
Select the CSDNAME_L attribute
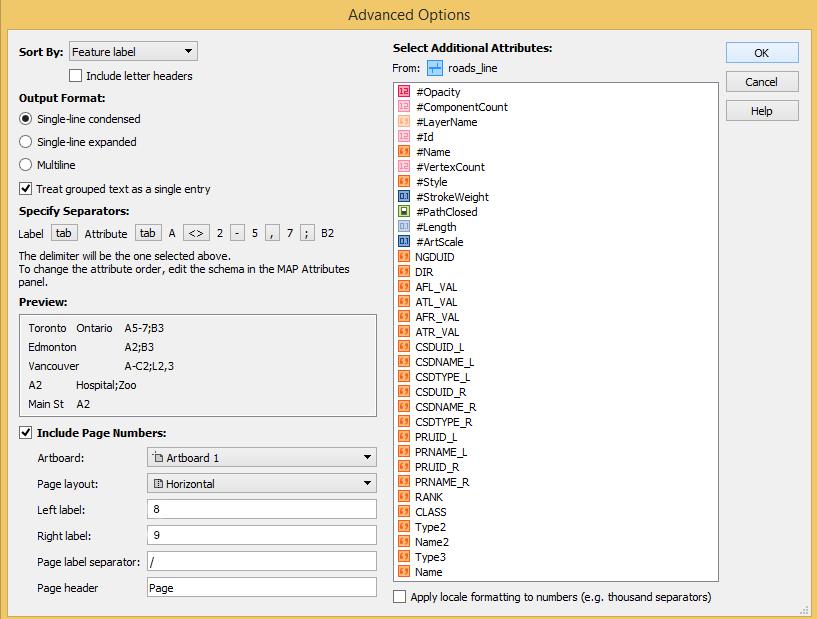click(444, 362)
